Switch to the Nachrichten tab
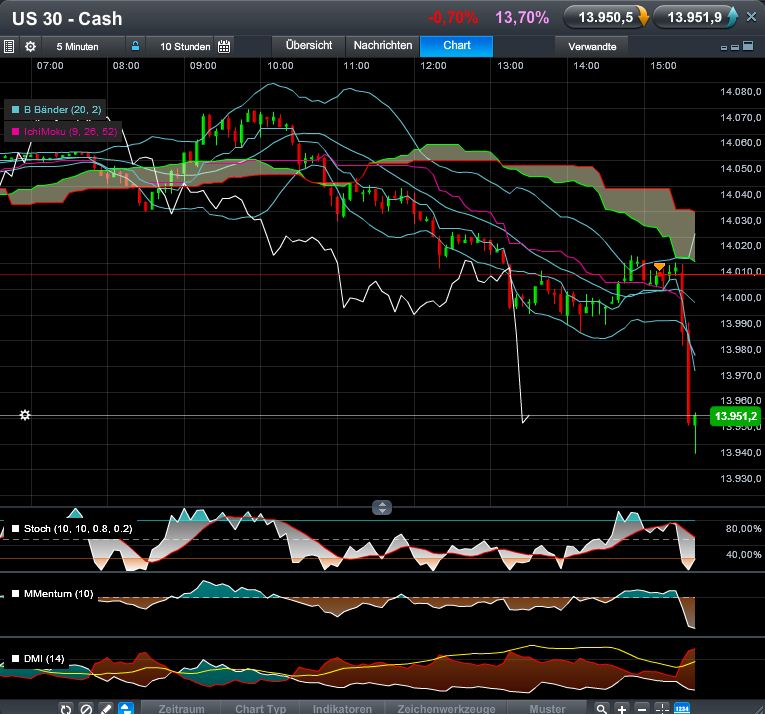Viewport: 765px width, 714px height. [382, 45]
